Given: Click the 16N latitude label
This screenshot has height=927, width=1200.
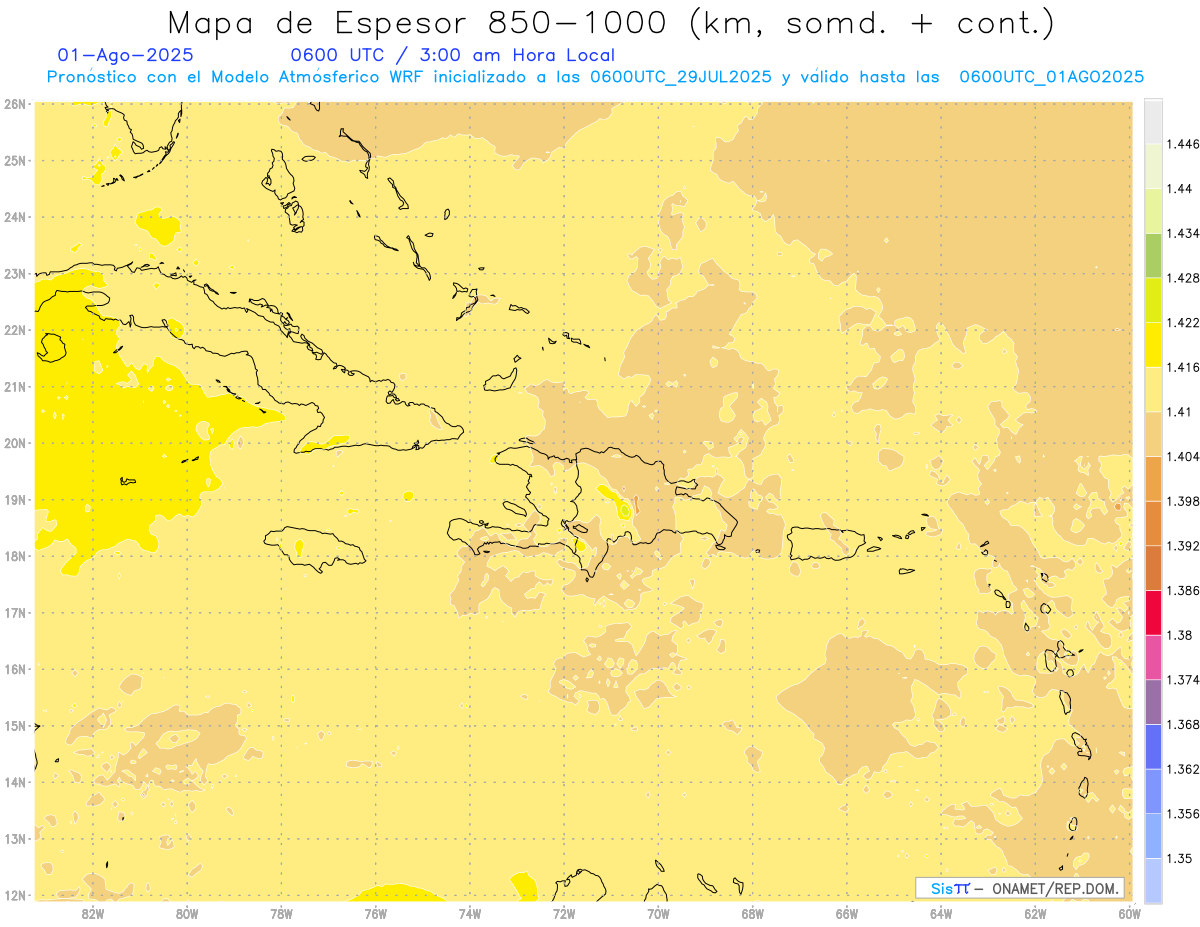Looking at the screenshot, I should coord(14,669).
